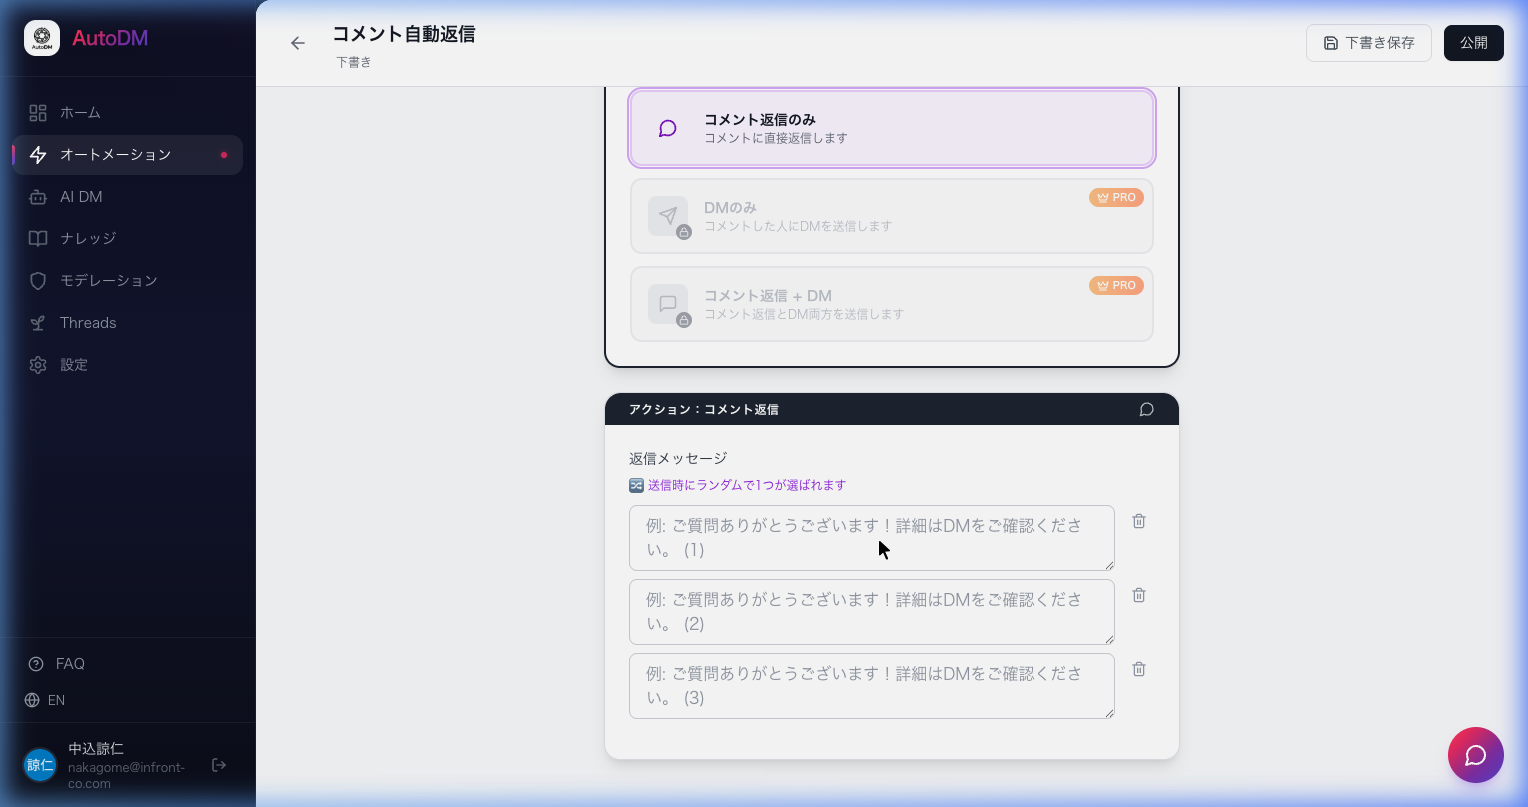Select the コメント返信 + DM option

point(892,304)
